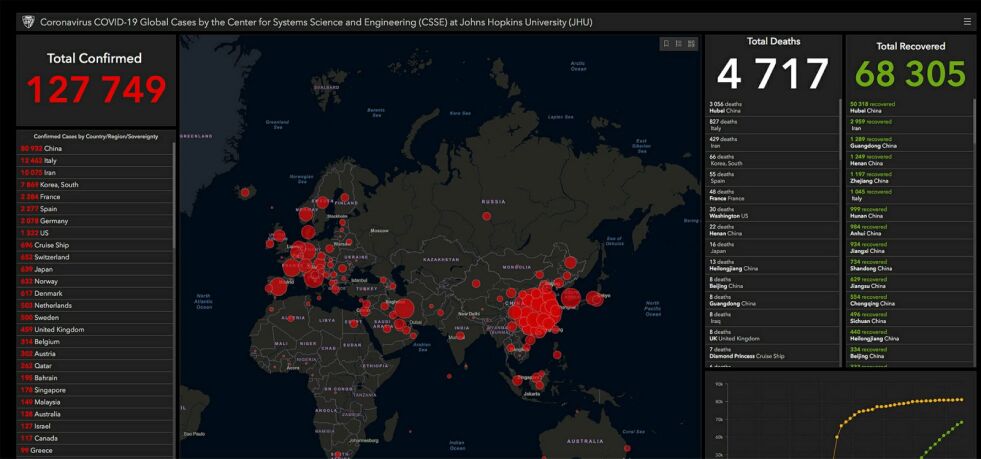Select Austria in confirmed cases list
The image size is (981, 459).
tap(96, 354)
